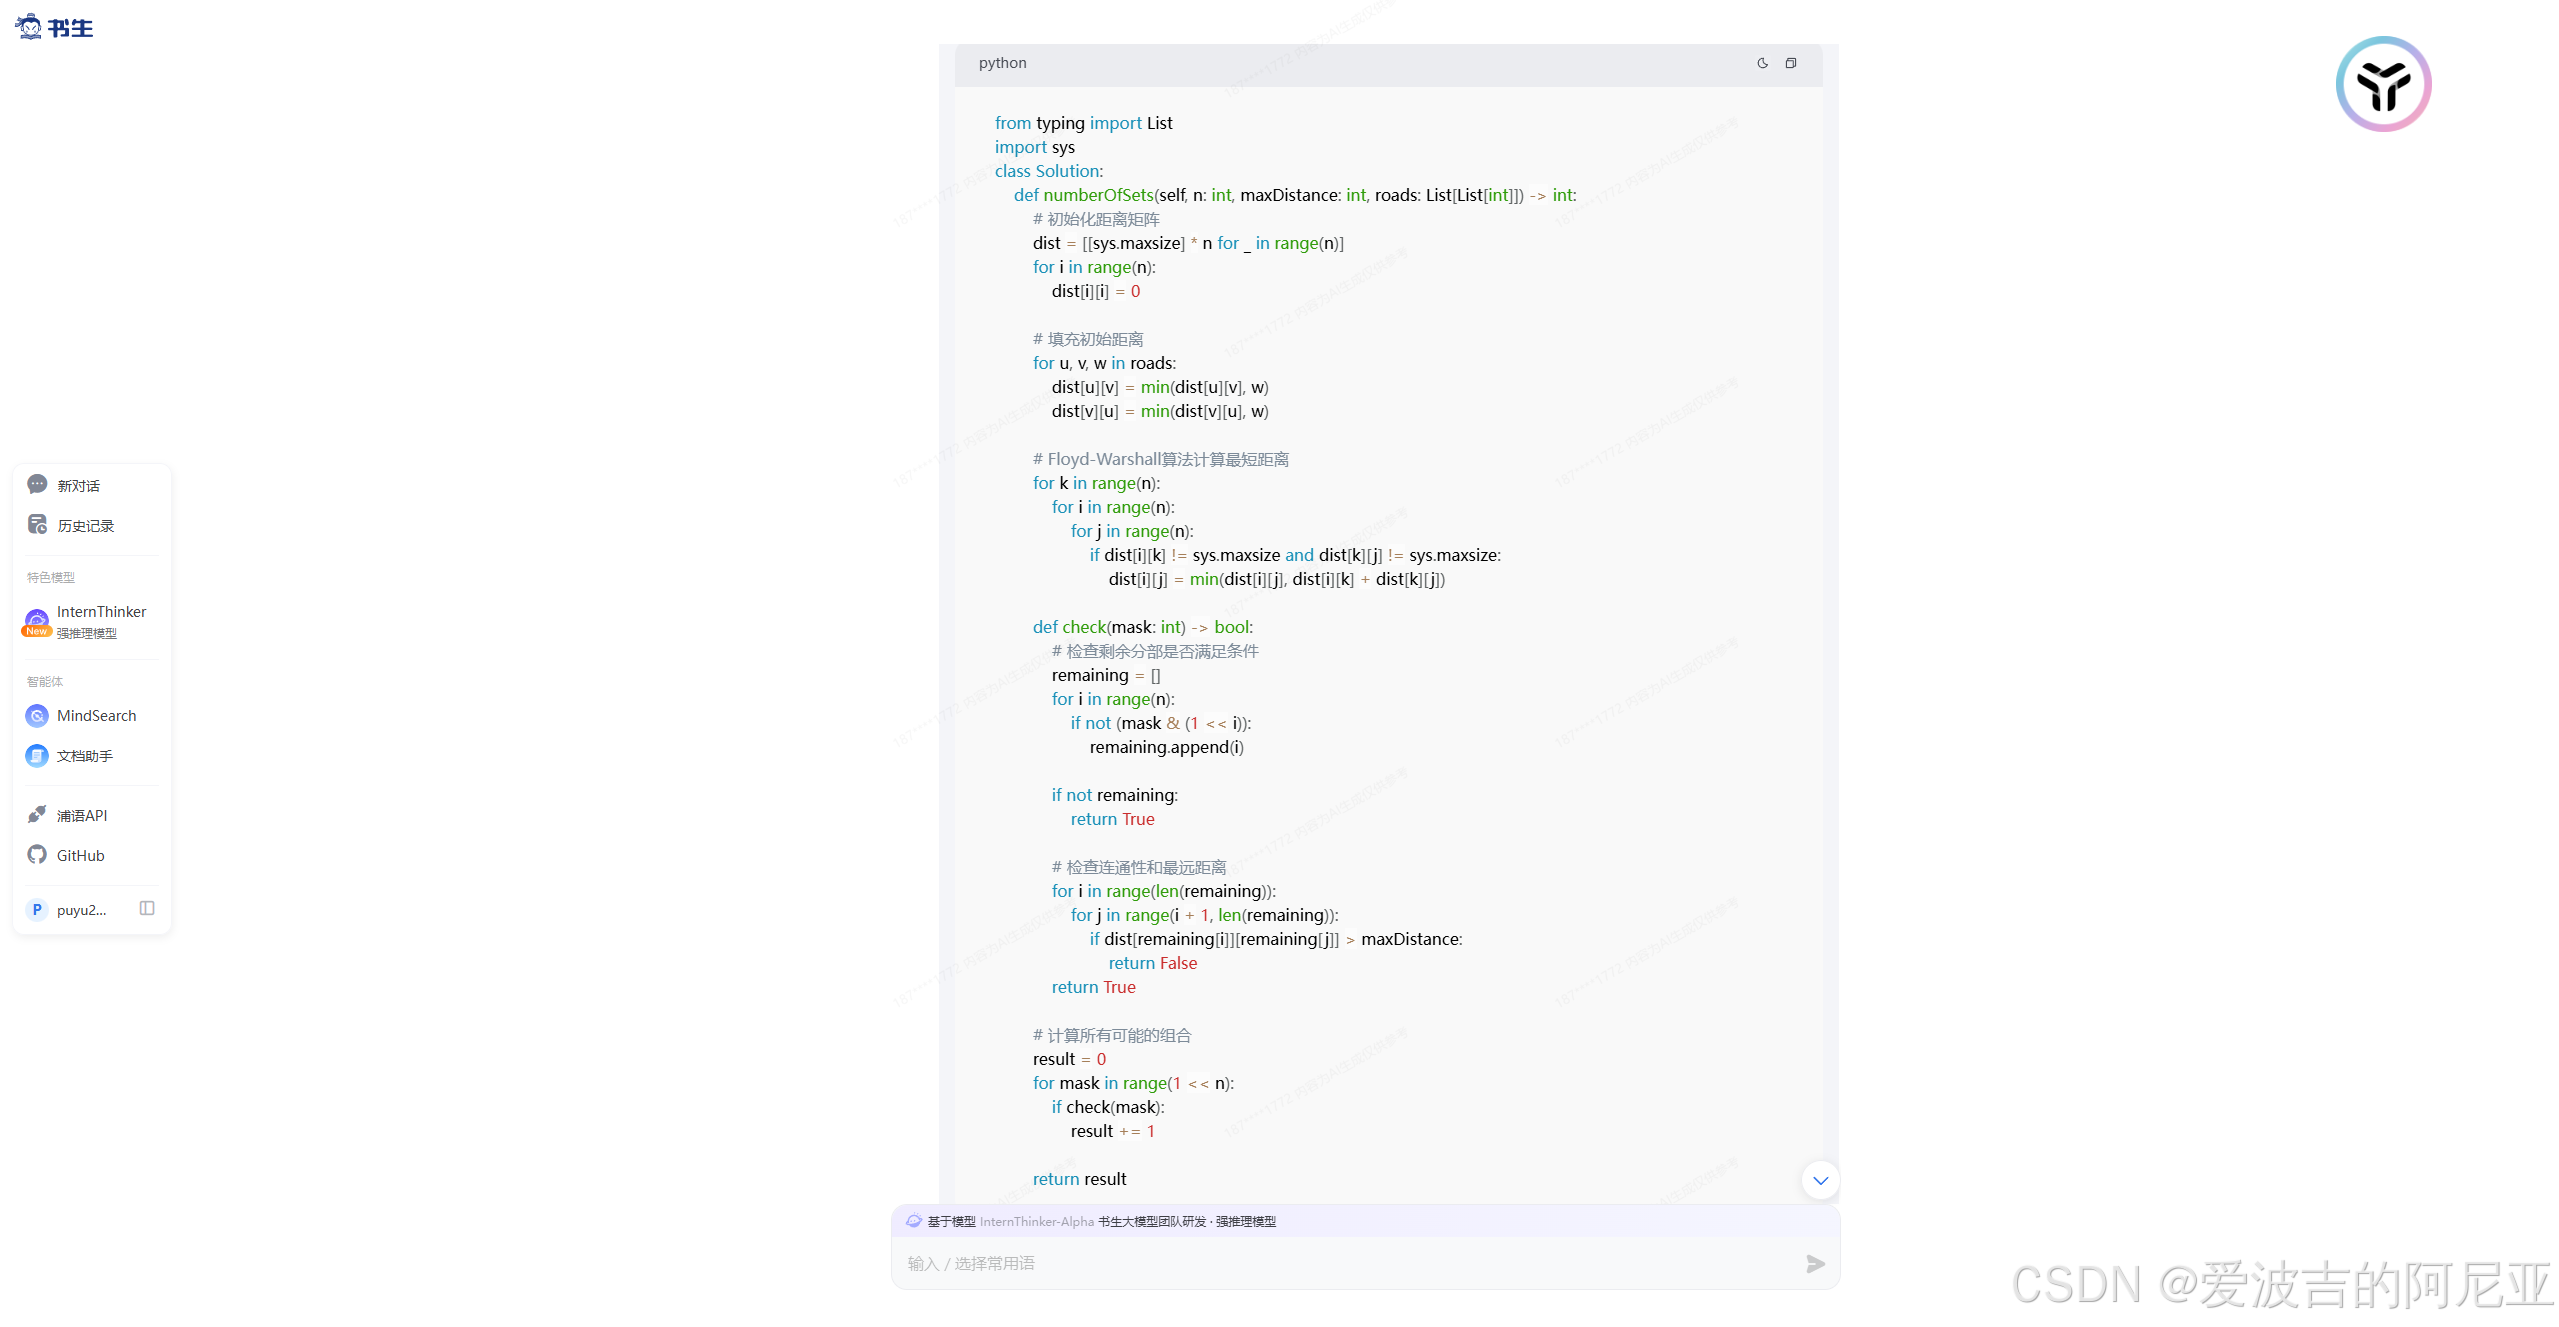
Task: Toggle dark mode on the code block
Action: tap(1762, 63)
